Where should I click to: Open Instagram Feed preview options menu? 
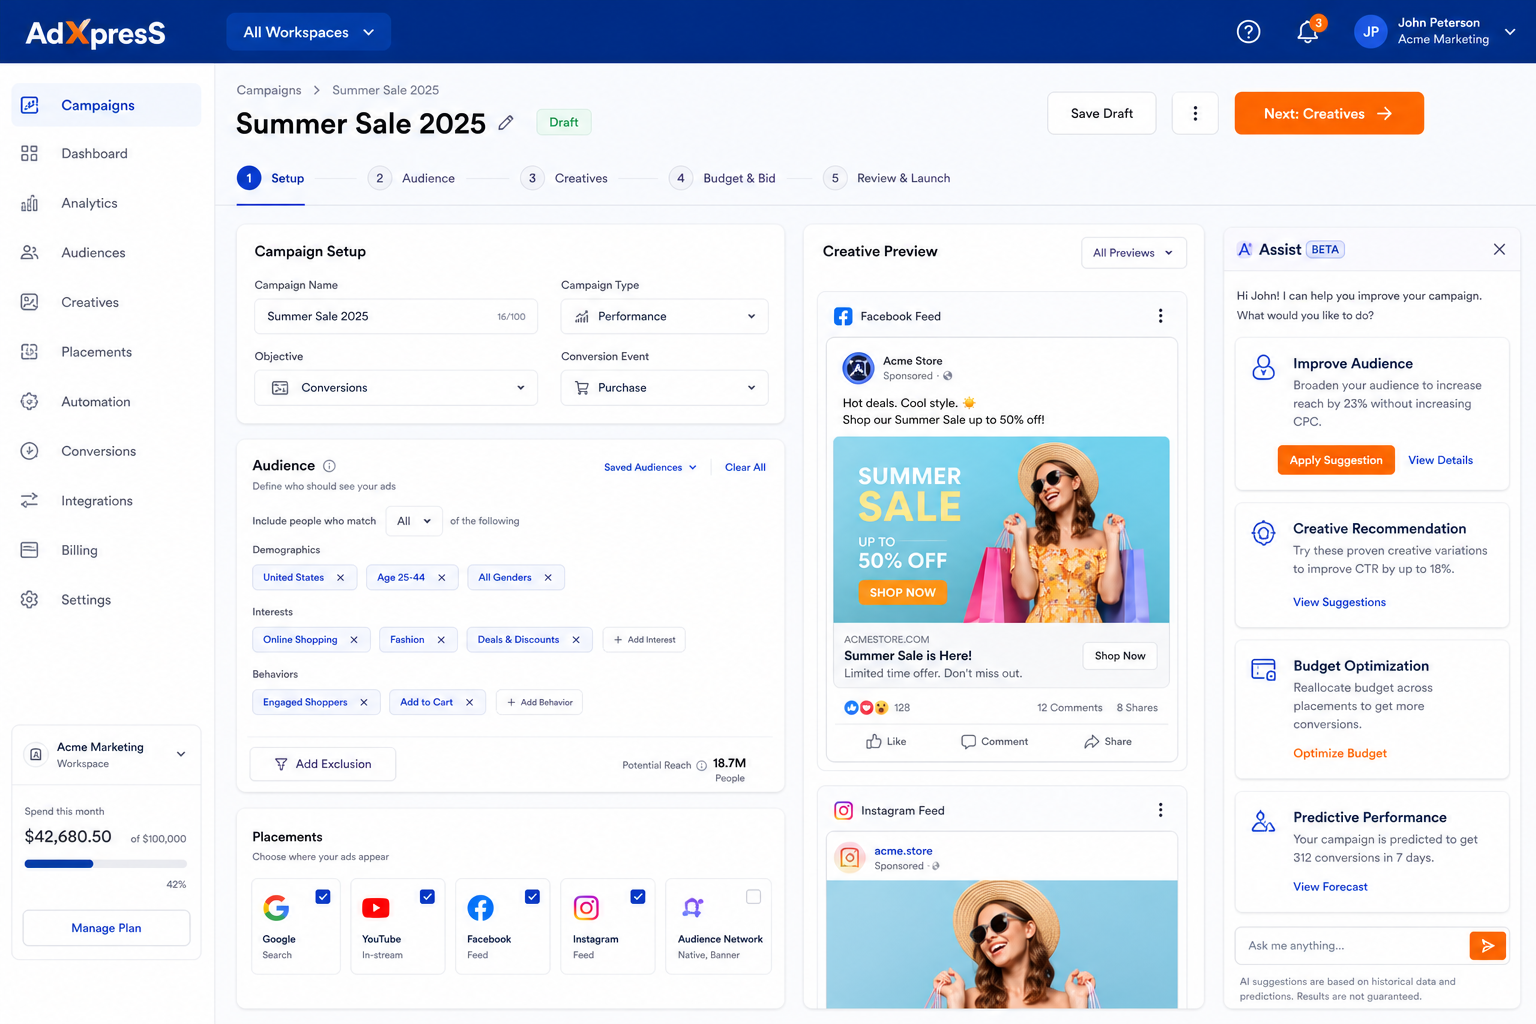click(1160, 810)
